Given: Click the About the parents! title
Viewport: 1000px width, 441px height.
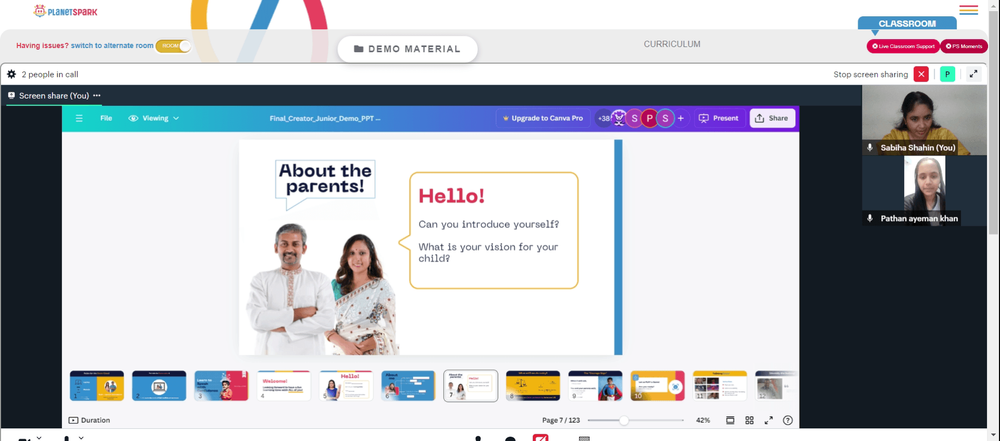Looking at the screenshot, I should click(x=325, y=178).
